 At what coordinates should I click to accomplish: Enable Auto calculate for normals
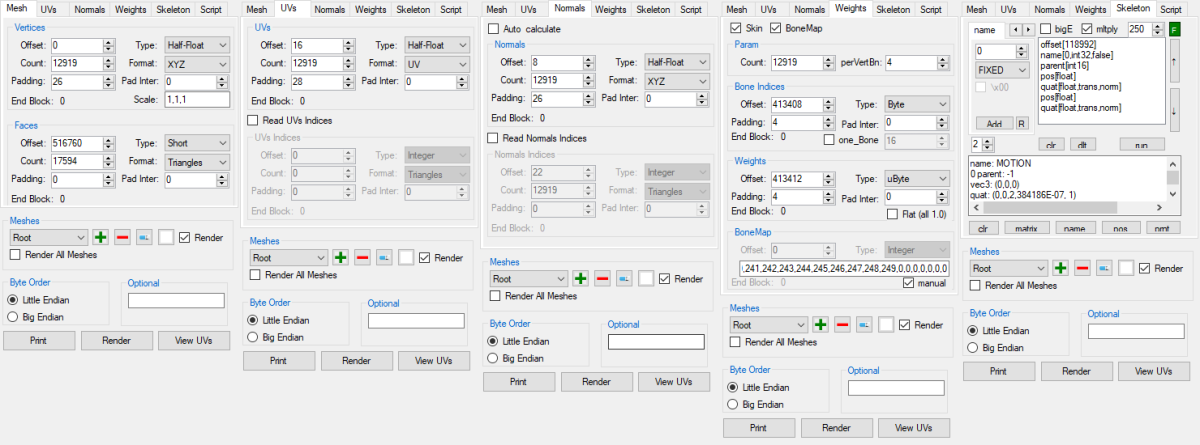[x=524, y=29]
